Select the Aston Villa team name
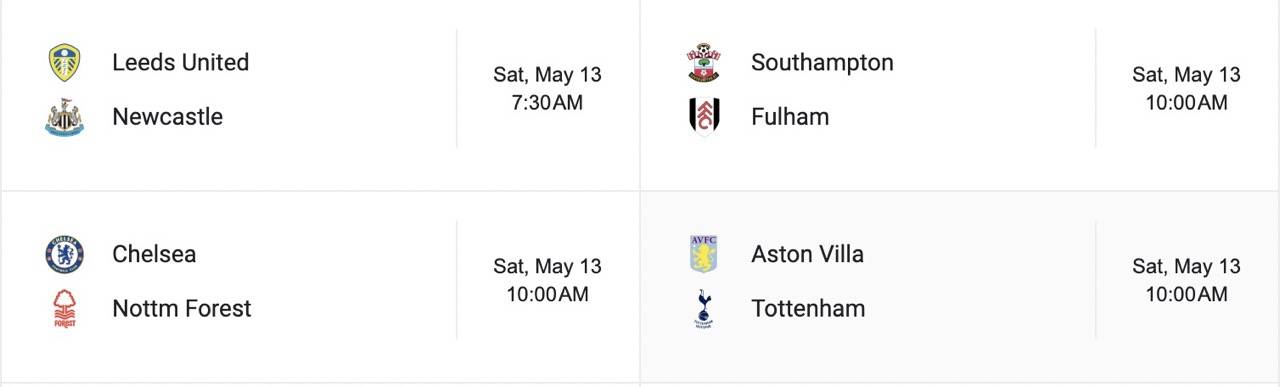Screen dimensions: 1280x387 [807, 254]
